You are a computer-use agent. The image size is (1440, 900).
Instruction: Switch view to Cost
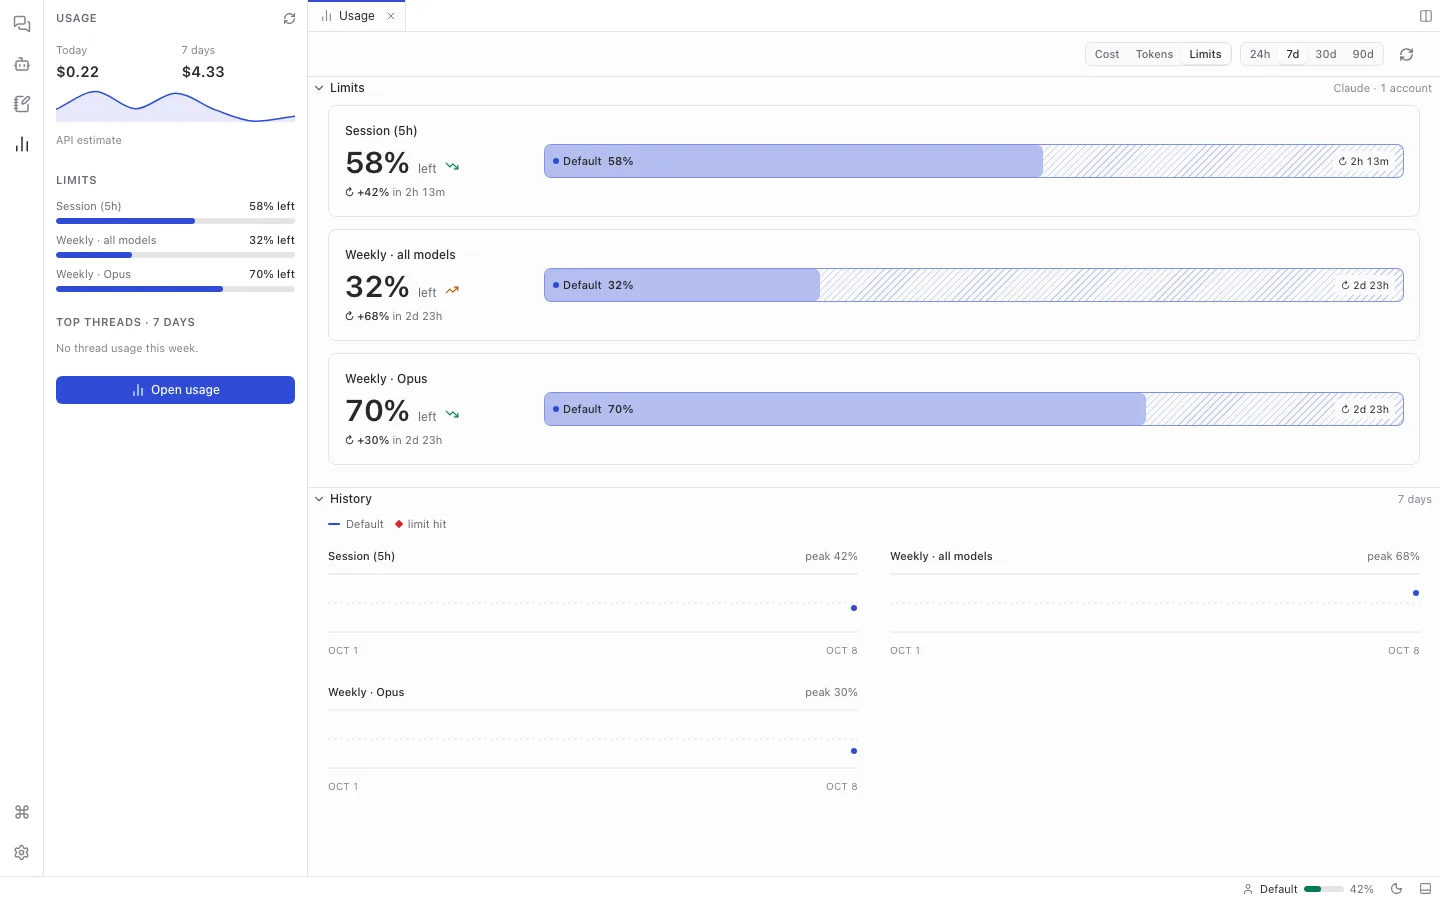click(x=1107, y=54)
